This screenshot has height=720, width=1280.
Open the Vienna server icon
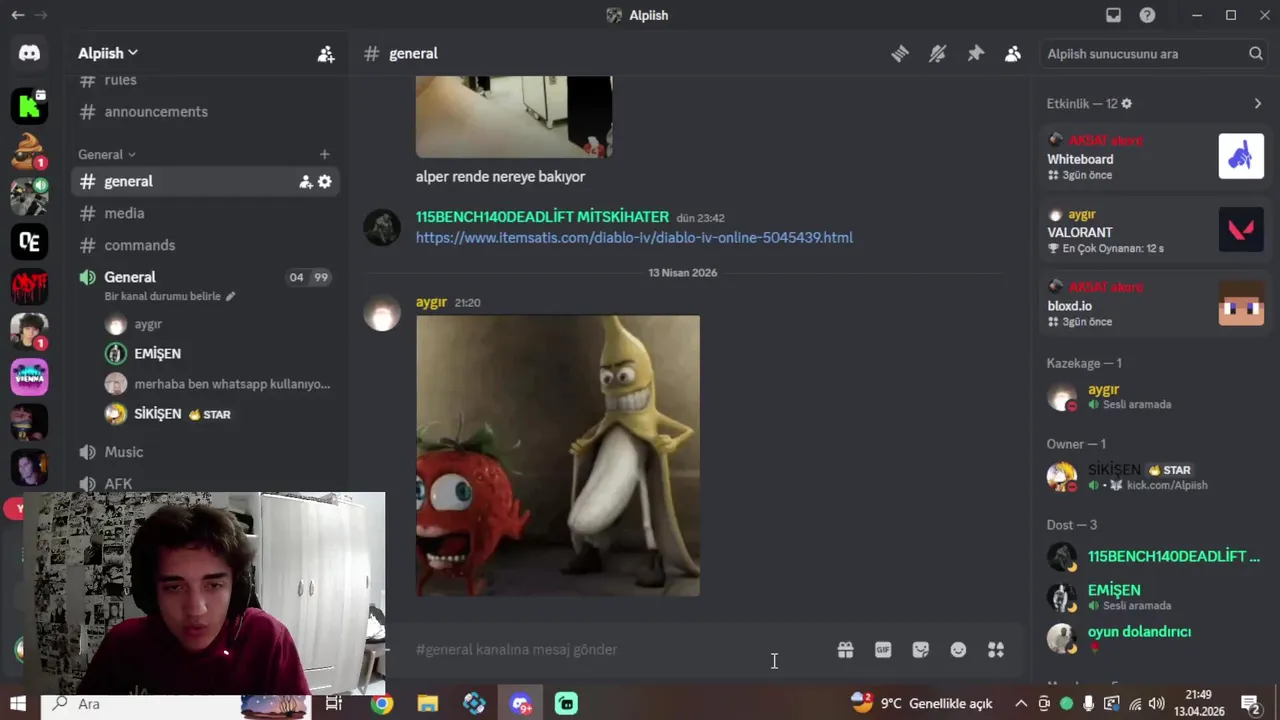coord(29,377)
